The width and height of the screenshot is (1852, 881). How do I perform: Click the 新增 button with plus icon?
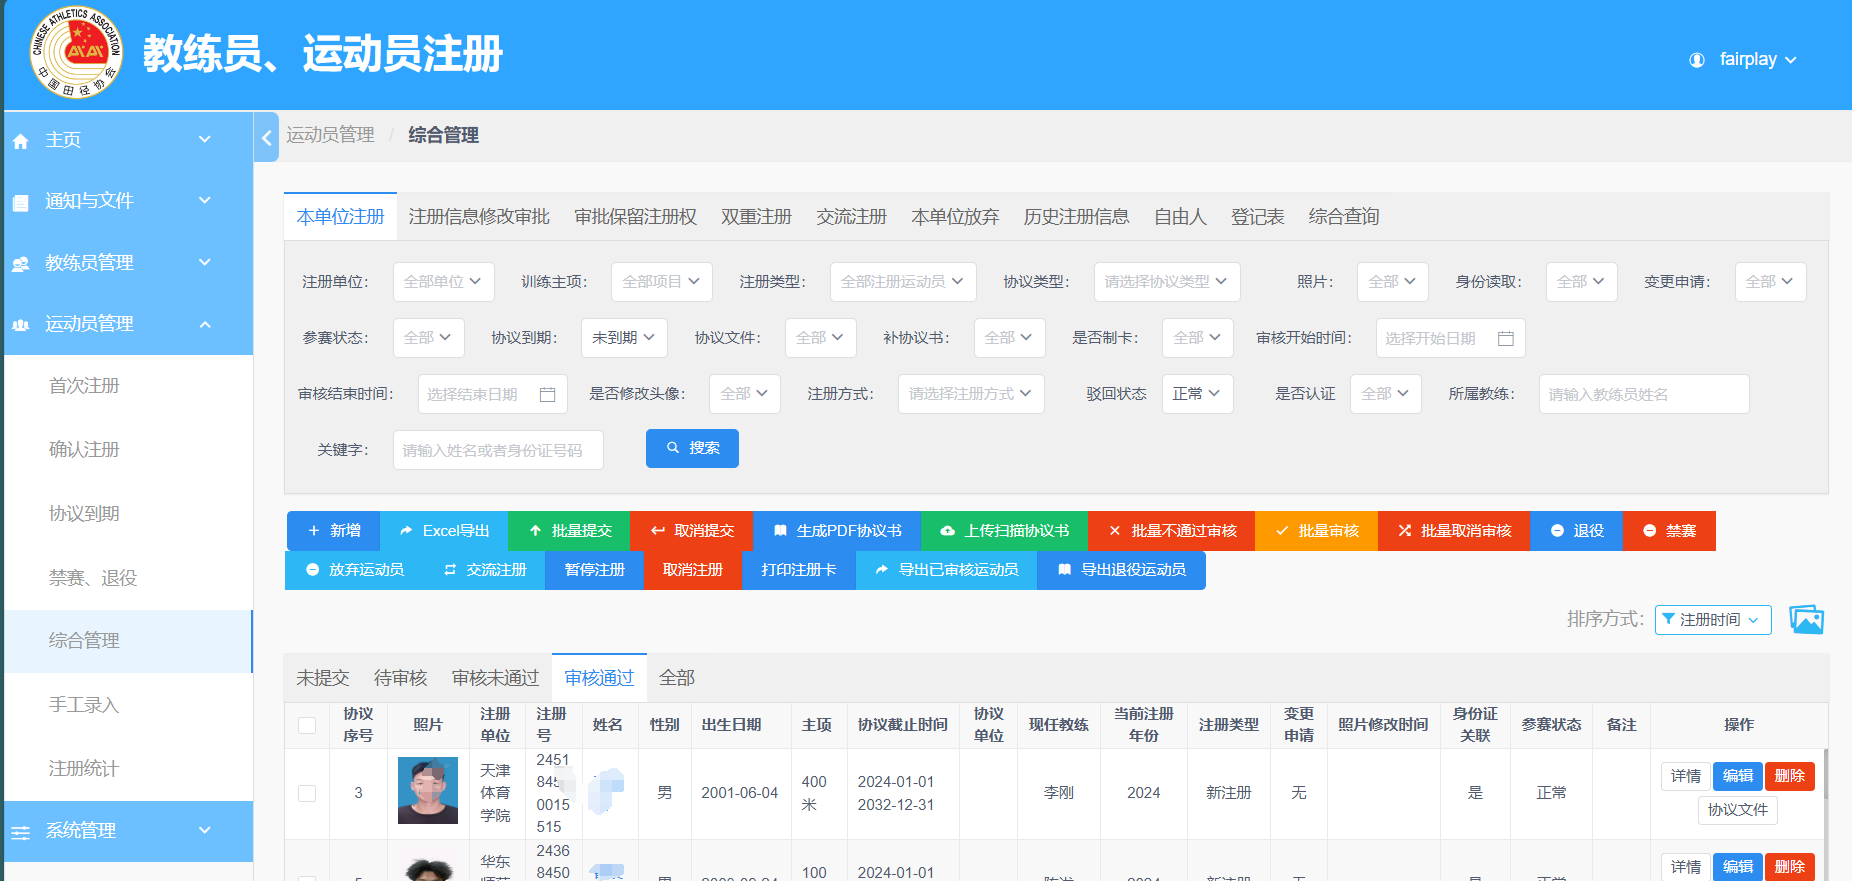(x=333, y=531)
